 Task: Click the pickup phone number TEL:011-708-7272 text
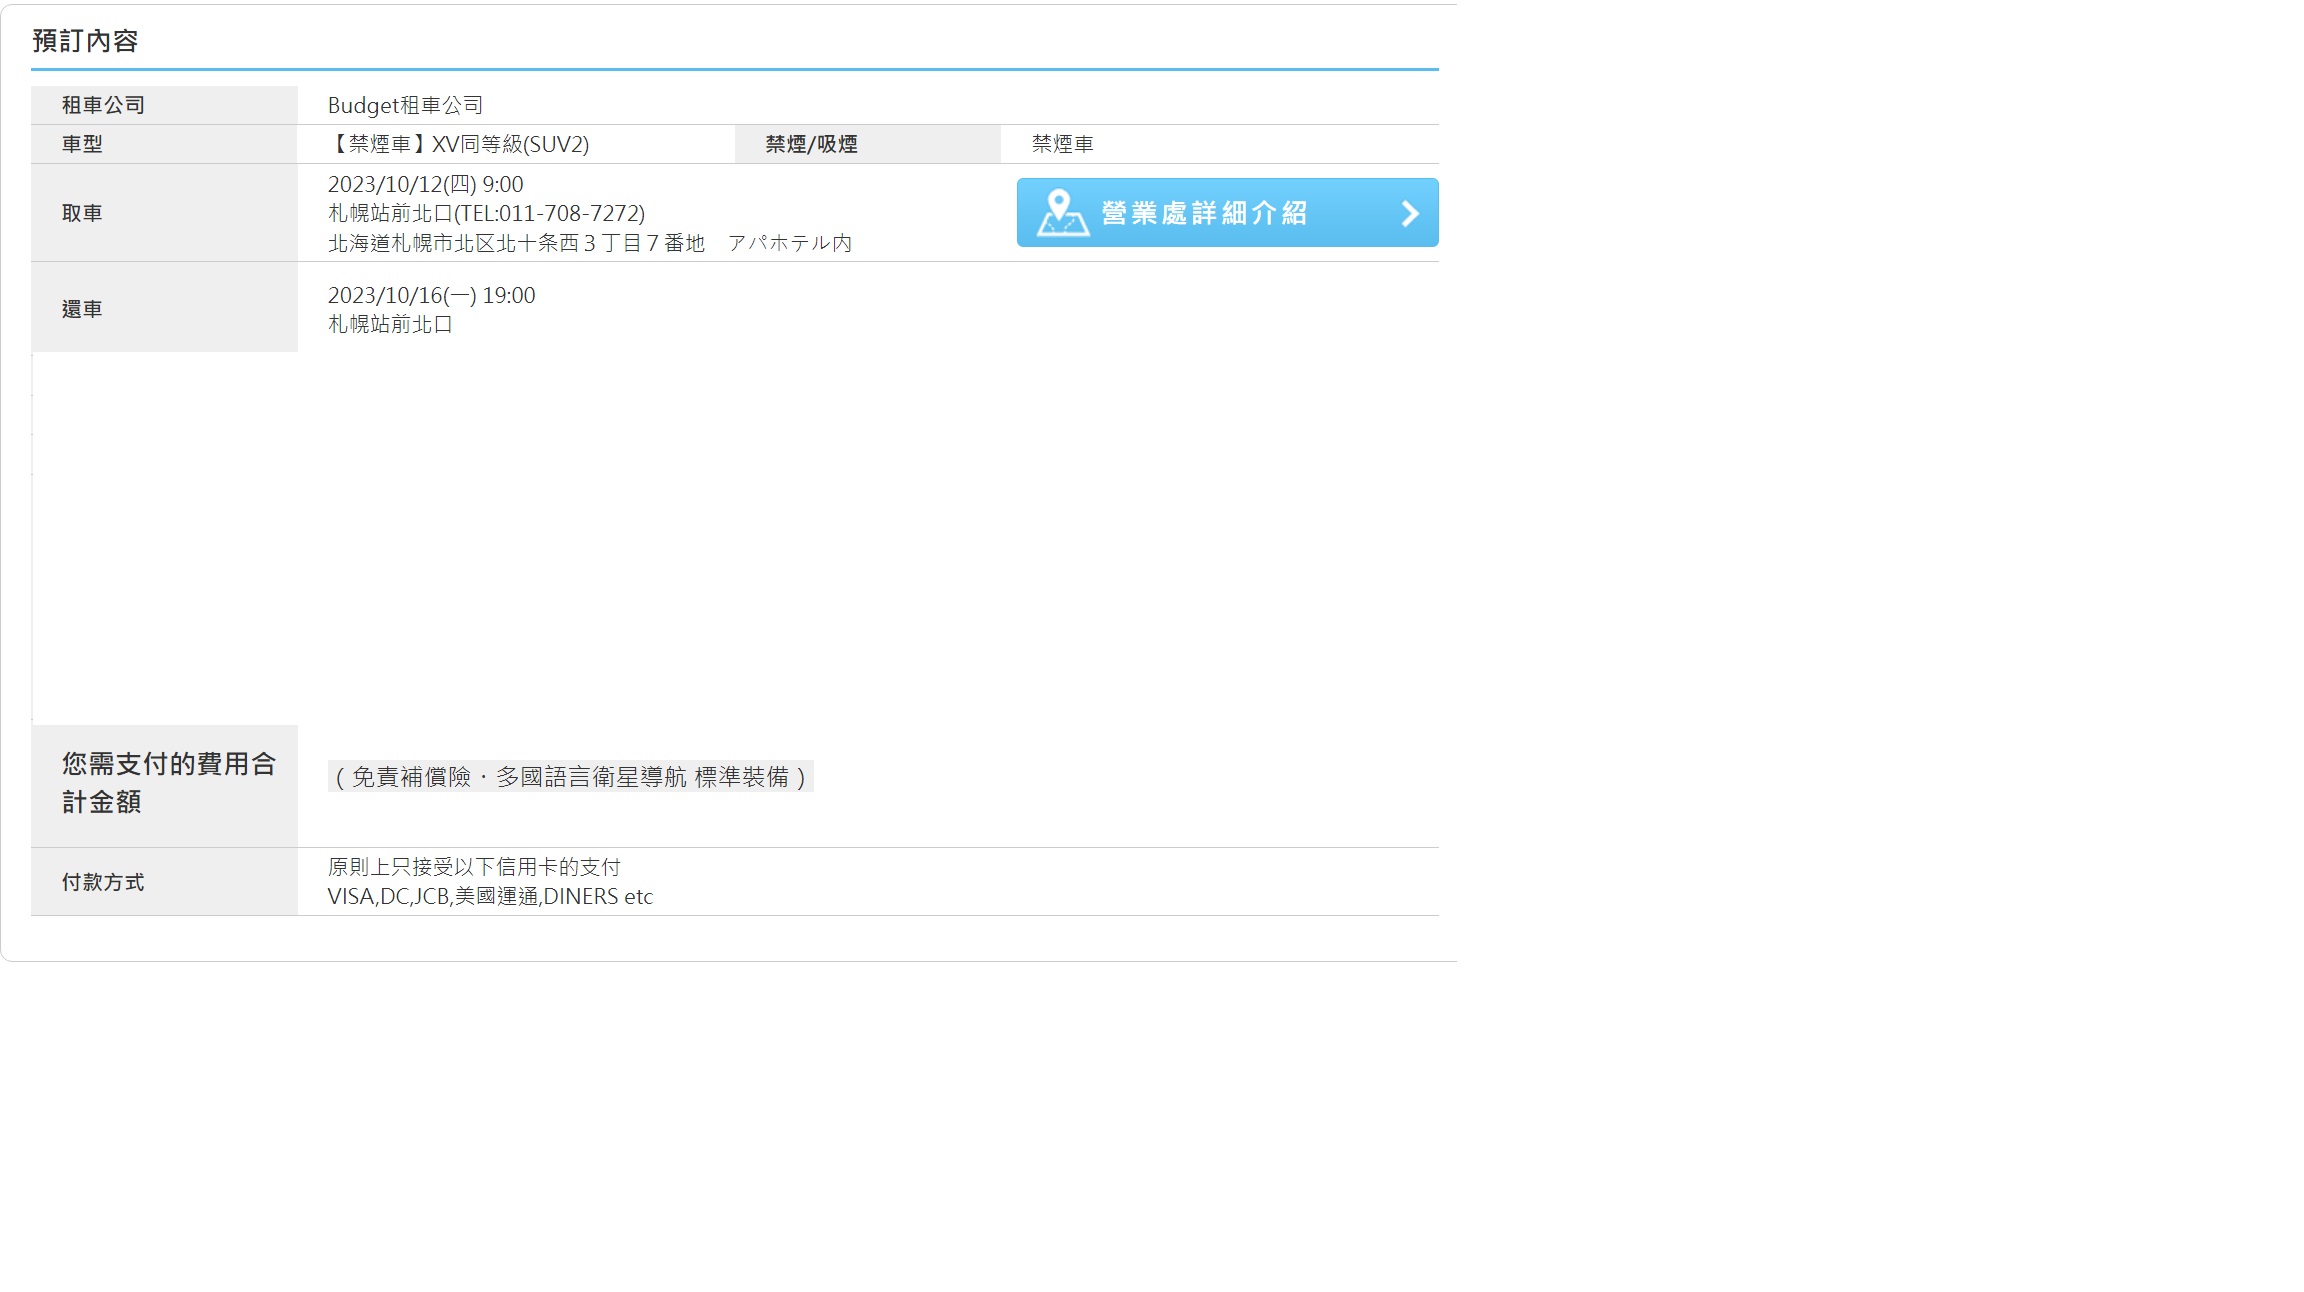tap(549, 213)
